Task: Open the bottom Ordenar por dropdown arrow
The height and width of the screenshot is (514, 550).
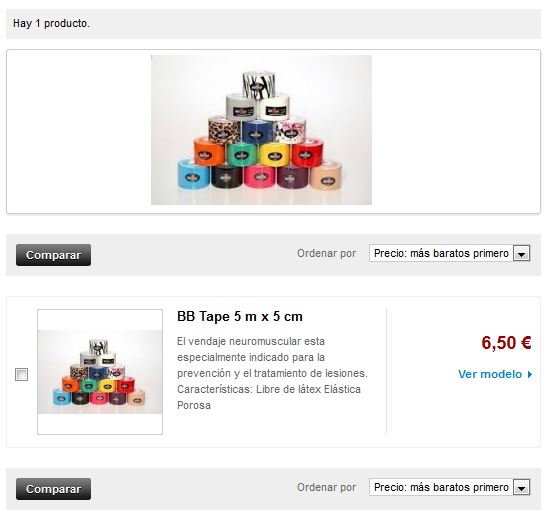Action: [522, 487]
